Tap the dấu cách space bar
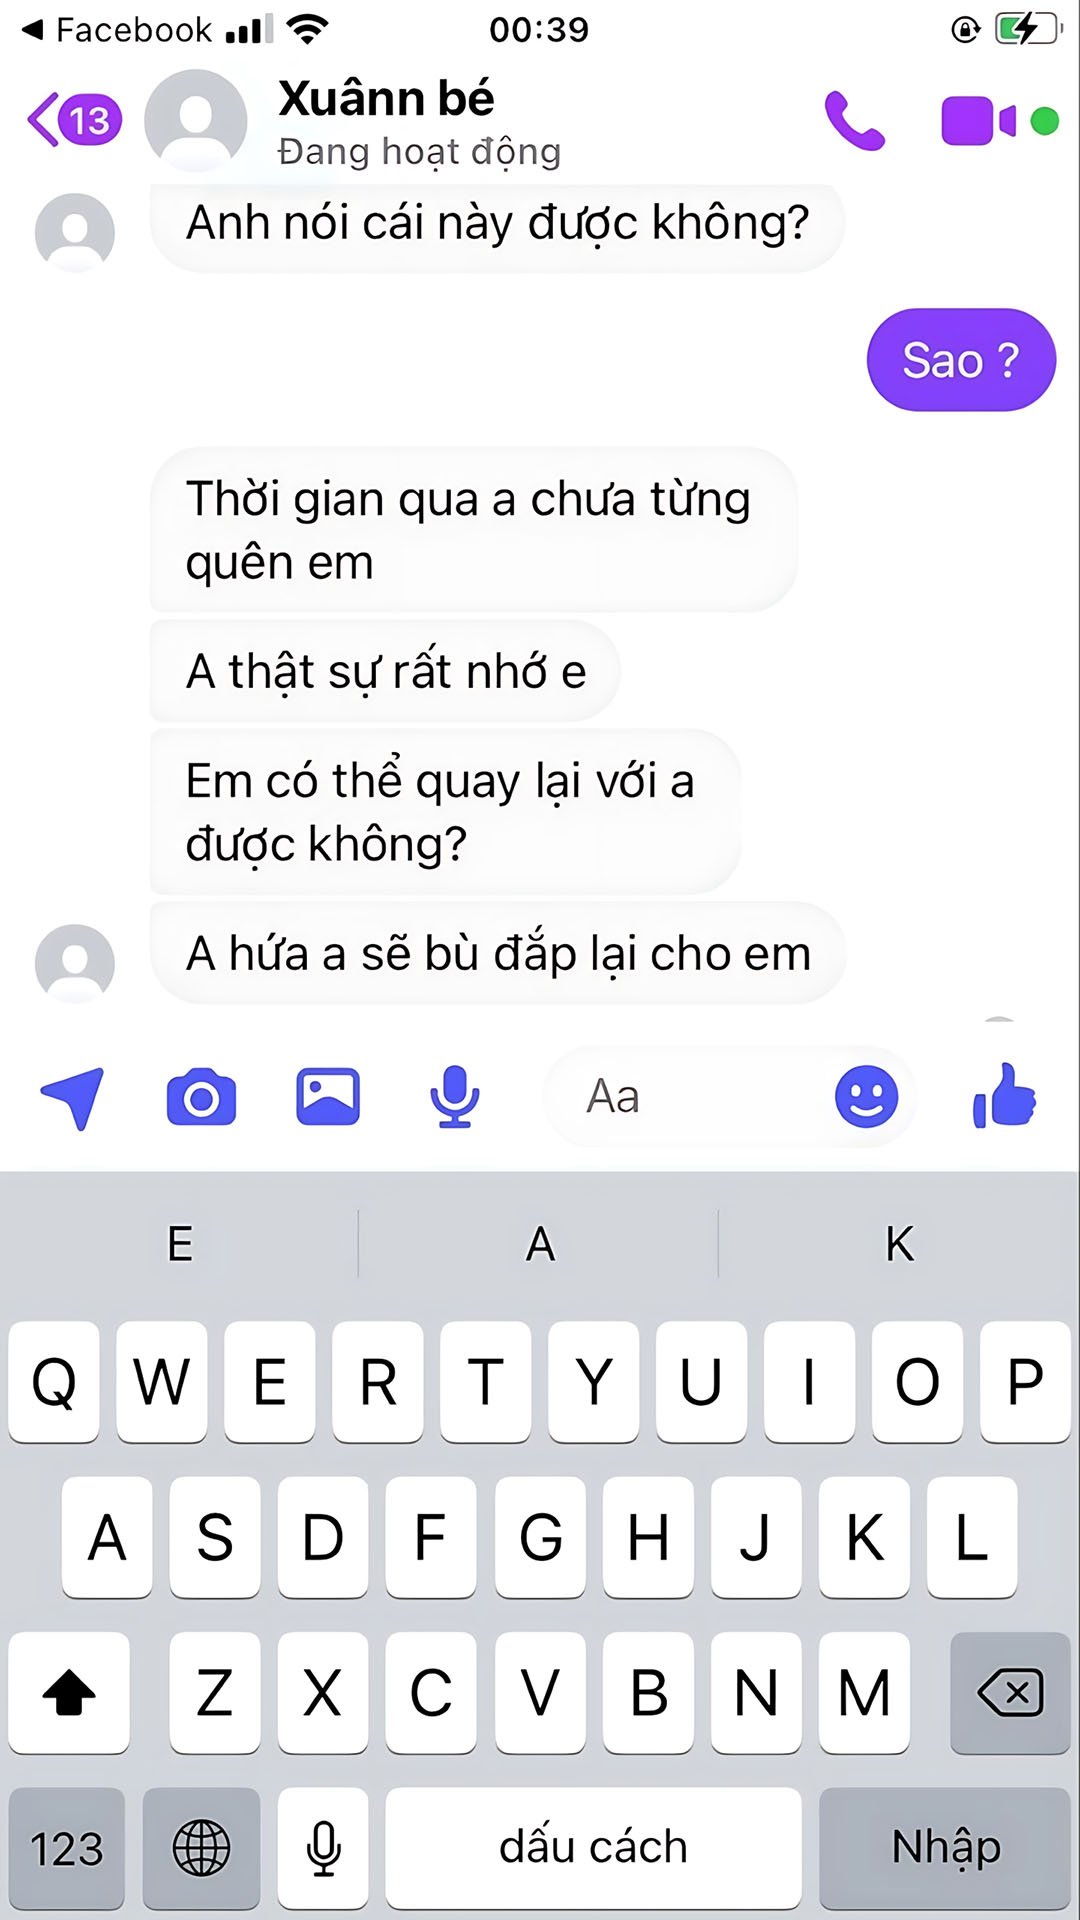 (593, 1848)
